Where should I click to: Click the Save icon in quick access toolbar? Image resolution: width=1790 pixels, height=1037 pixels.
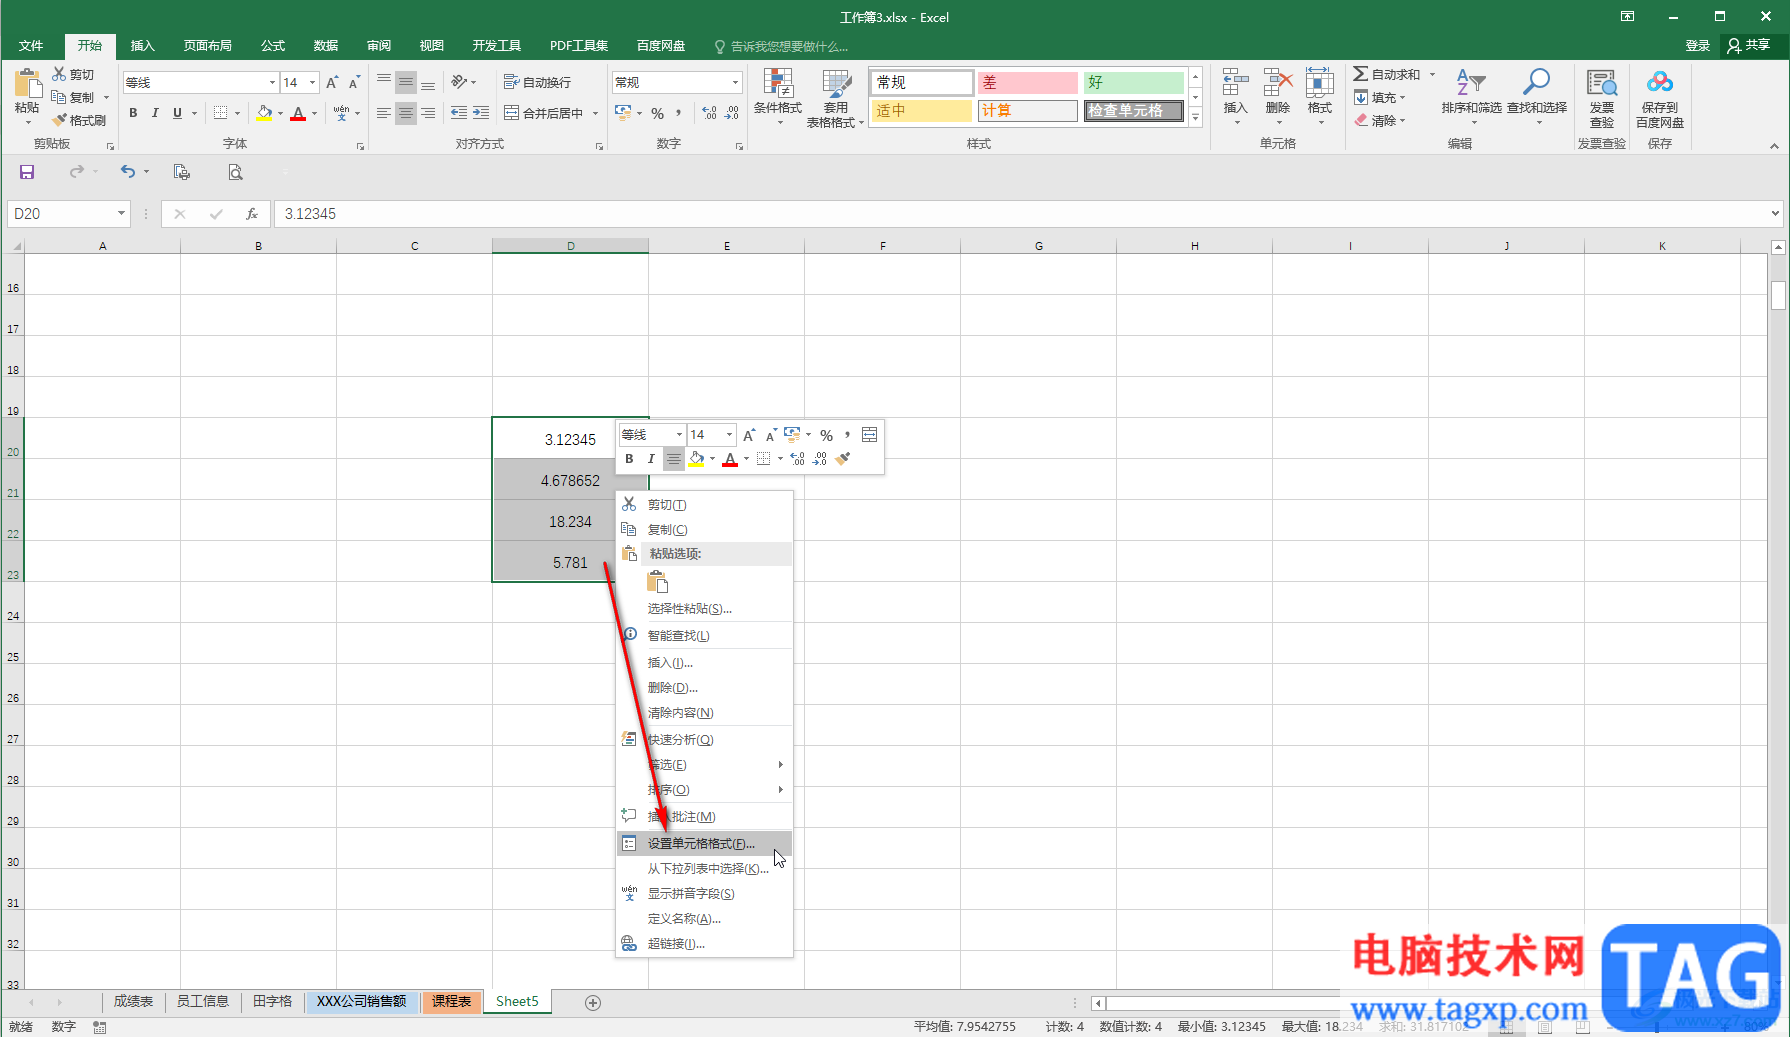click(x=27, y=172)
